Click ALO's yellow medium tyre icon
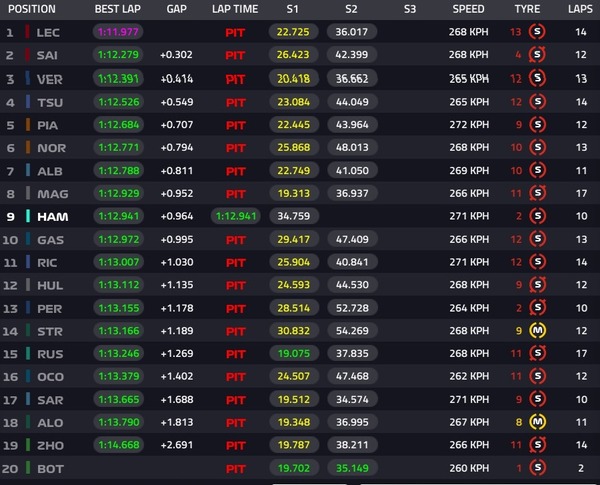This screenshot has width=600, height=485. (537, 422)
